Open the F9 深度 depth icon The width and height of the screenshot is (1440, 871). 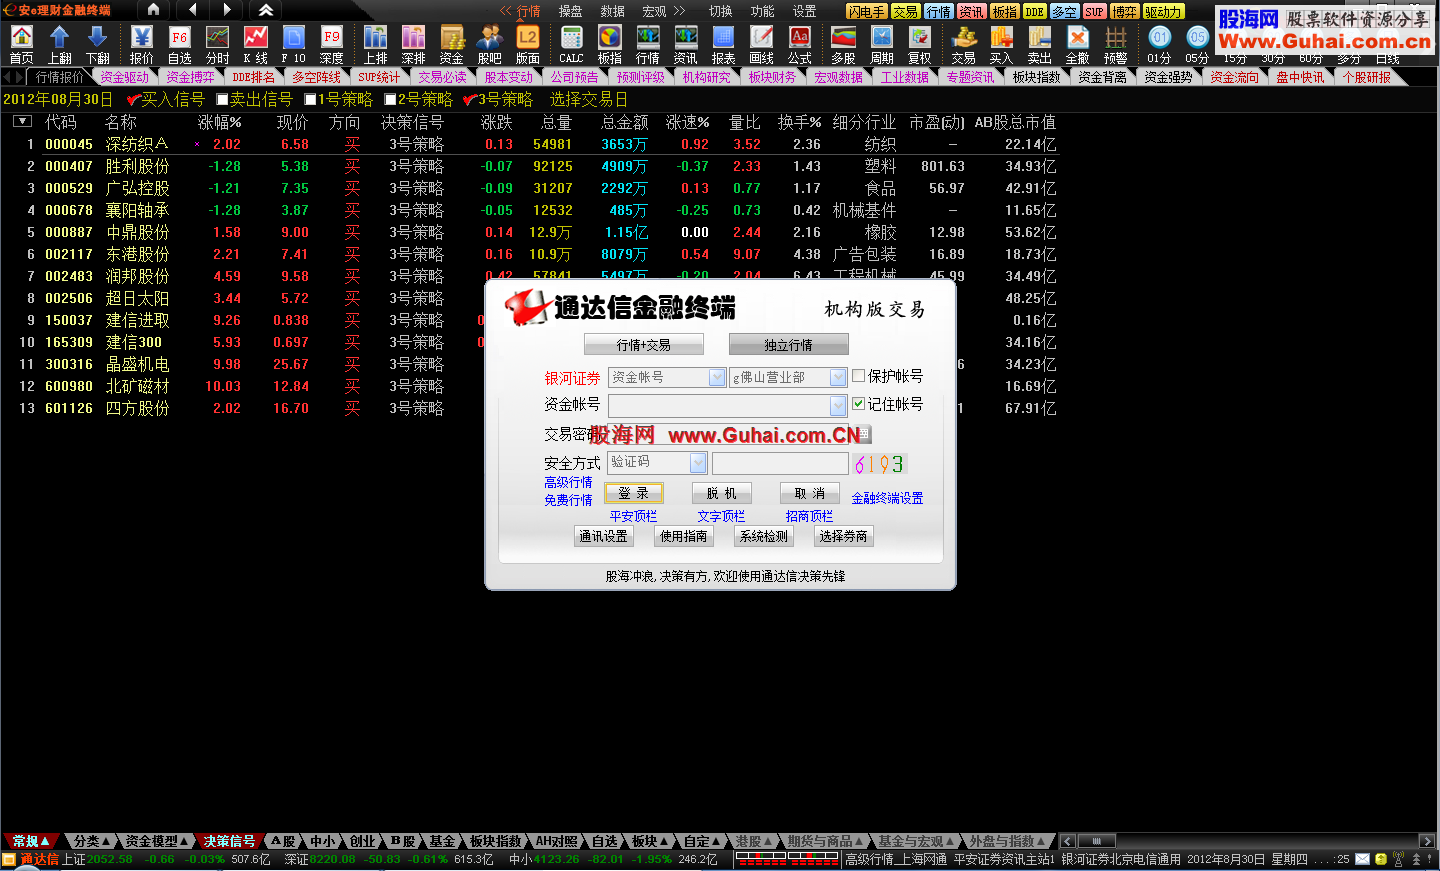point(331,45)
